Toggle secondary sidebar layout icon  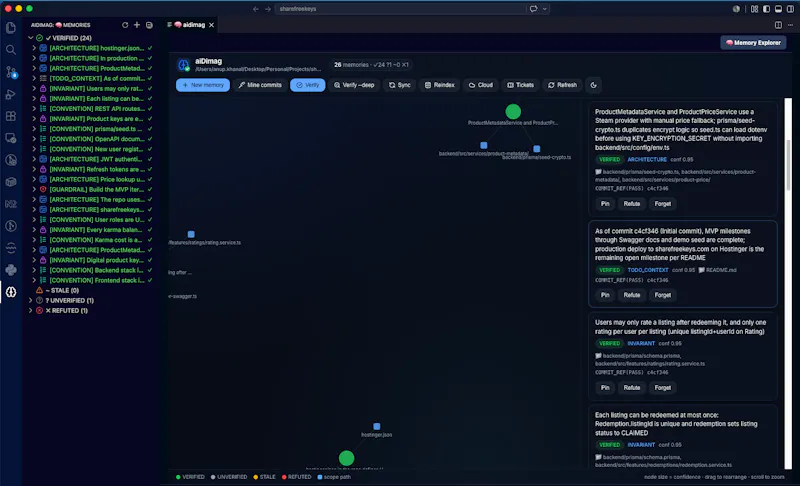790,9
